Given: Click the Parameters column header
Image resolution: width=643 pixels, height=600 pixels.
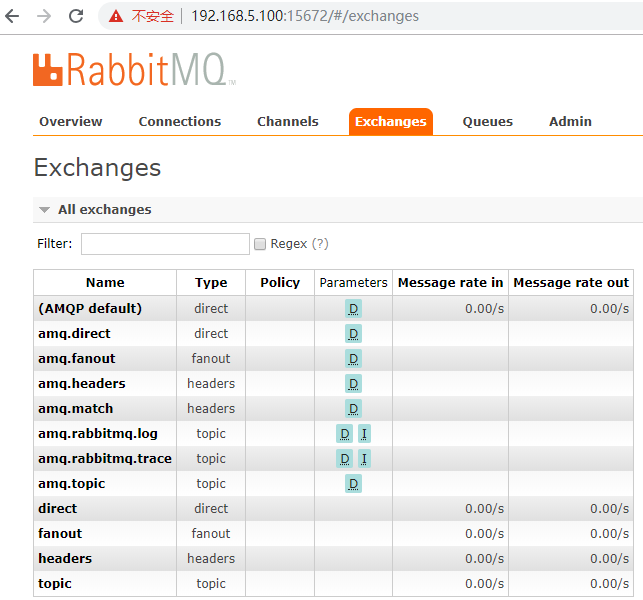Looking at the screenshot, I should 353,283.
